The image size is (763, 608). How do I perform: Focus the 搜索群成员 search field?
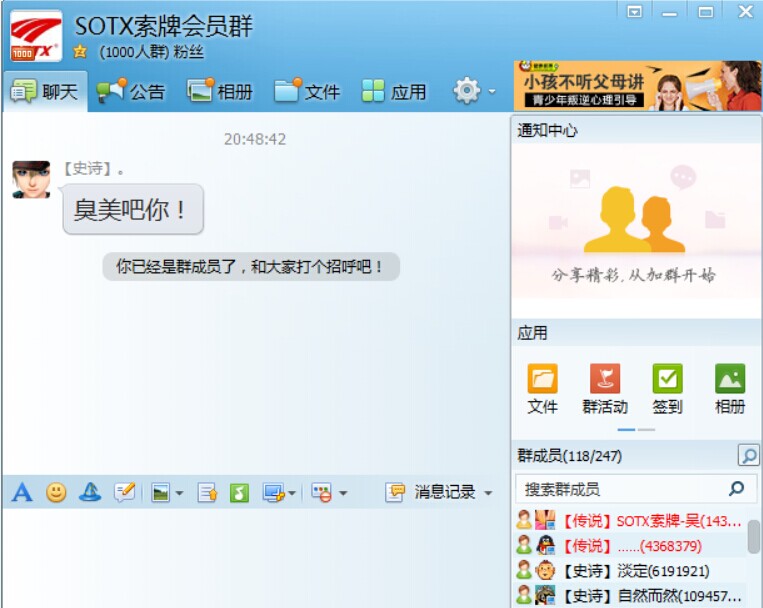click(636, 489)
